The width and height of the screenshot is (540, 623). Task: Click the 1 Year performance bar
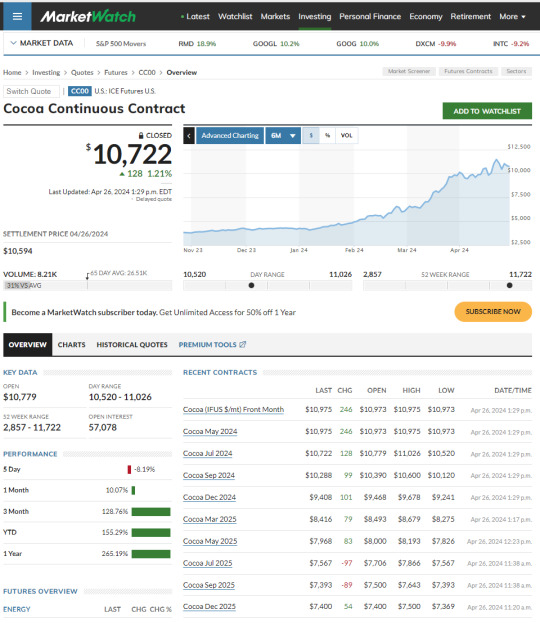[151, 553]
